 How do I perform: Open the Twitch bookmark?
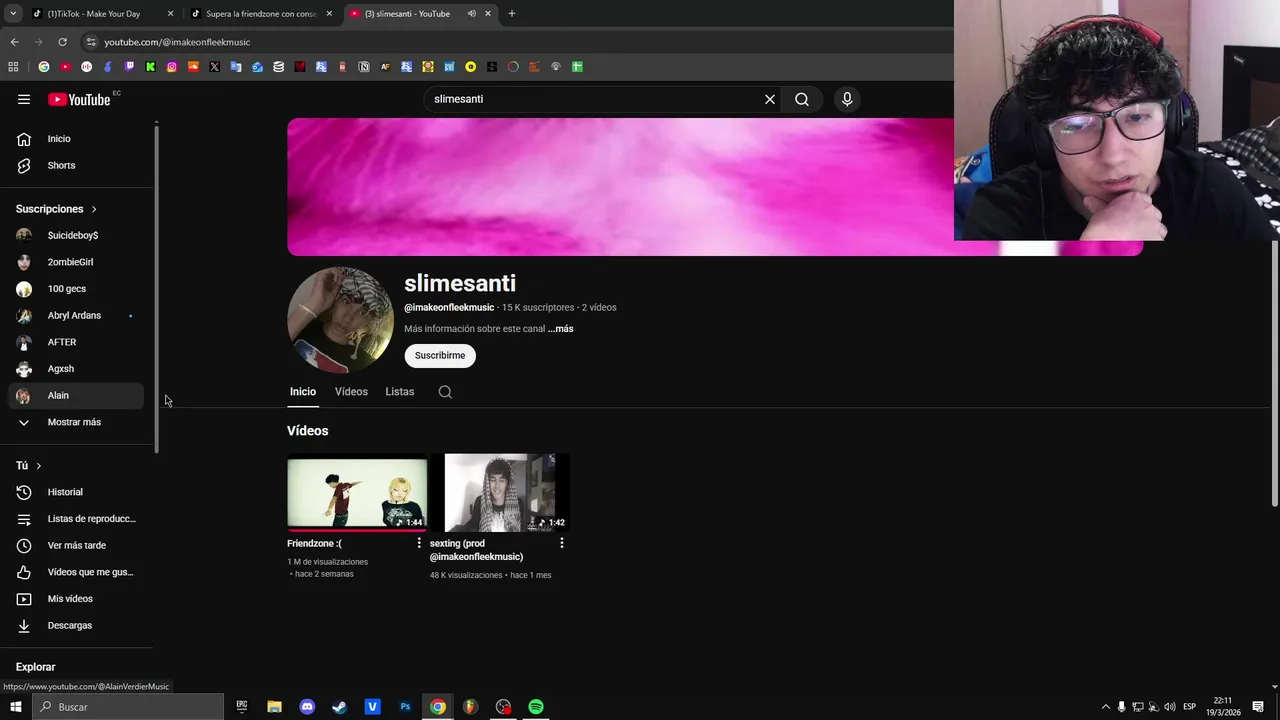click(129, 67)
